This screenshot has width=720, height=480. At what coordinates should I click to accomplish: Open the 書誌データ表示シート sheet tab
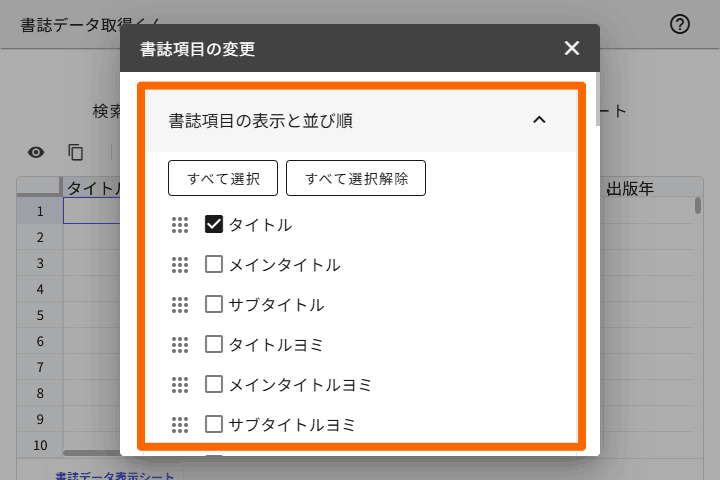point(114,476)
